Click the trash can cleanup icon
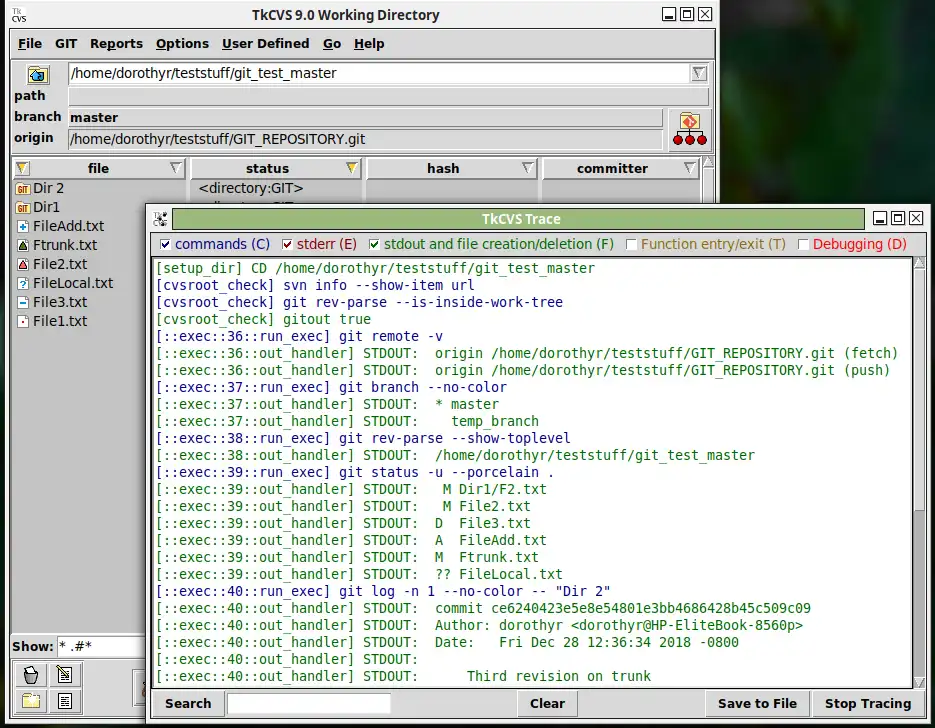 click(31, 675)
